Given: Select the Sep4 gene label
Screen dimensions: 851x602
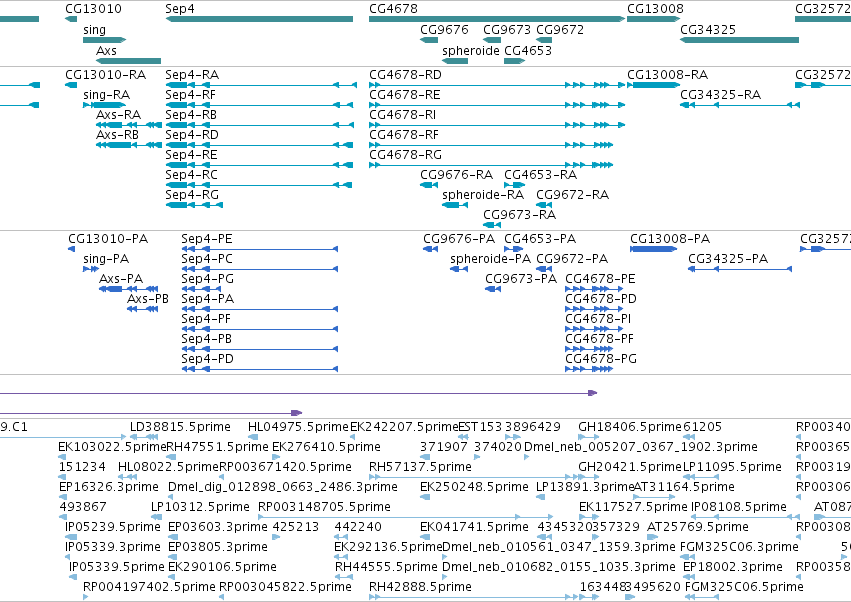Looking at the screenshot, I should click(x=180, y=9).
